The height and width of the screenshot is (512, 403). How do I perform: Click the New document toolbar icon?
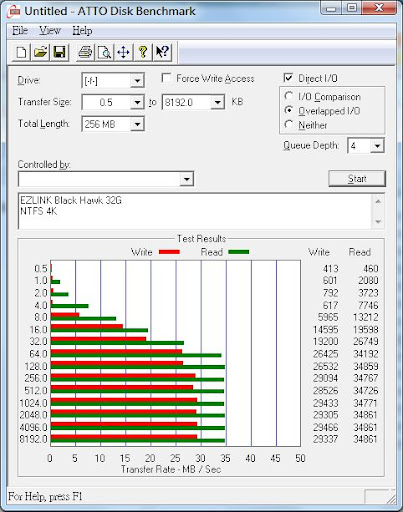tap(22, 52)
